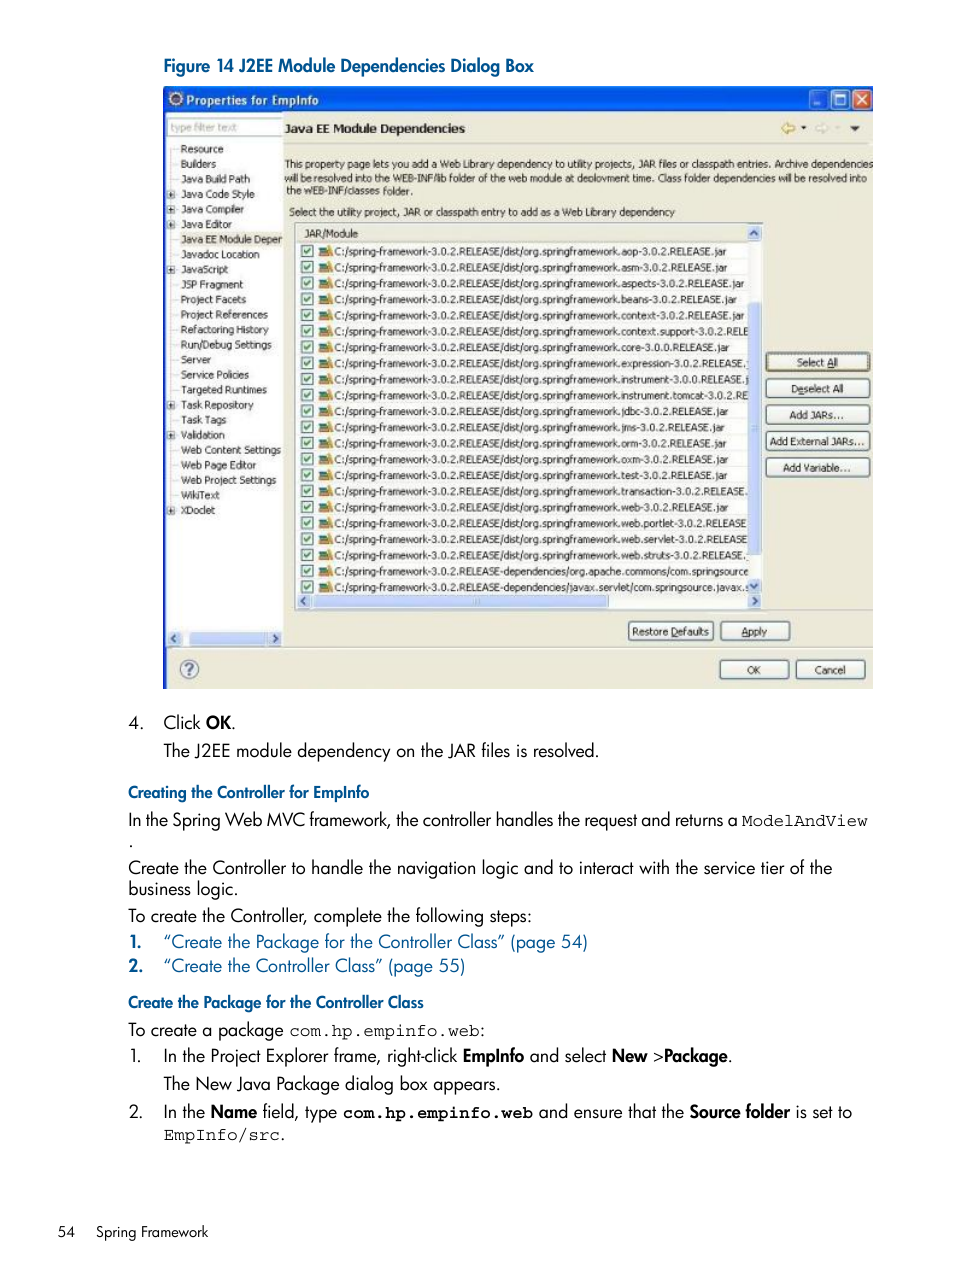Expand the Validation tree node
This screenshot has width=954, height=1271.
tap(172, 435)
